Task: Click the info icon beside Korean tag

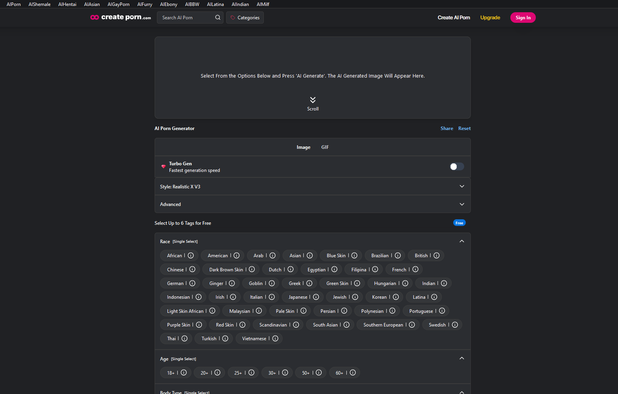Action: click(x=396, y=297)
